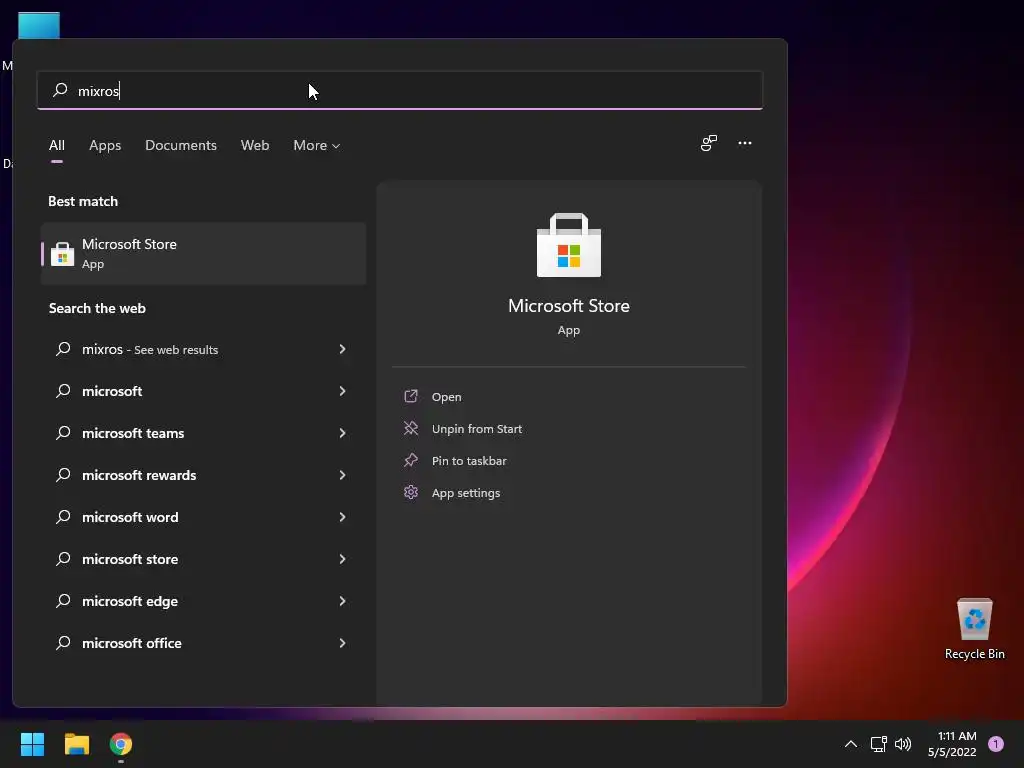1024x768 pixels.
Task: Click search icon beside microsoft teams
Action: 63,432
